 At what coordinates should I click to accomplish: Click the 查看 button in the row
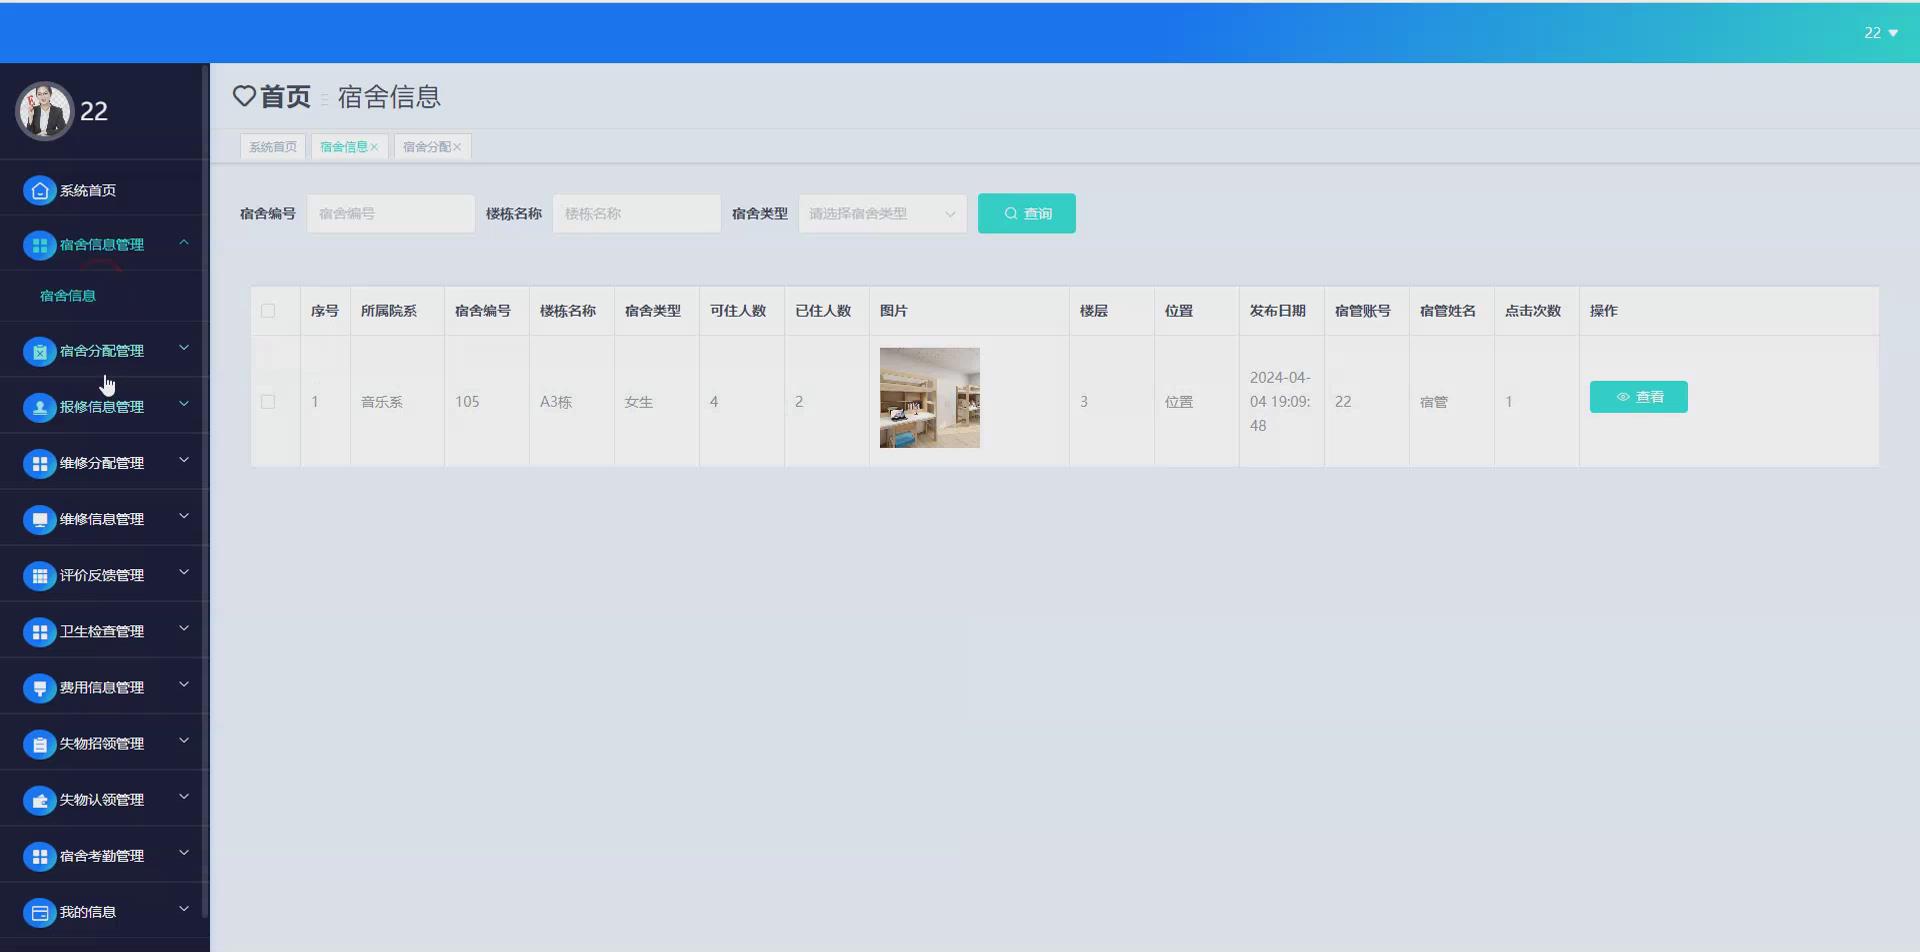coord(1639,397)
